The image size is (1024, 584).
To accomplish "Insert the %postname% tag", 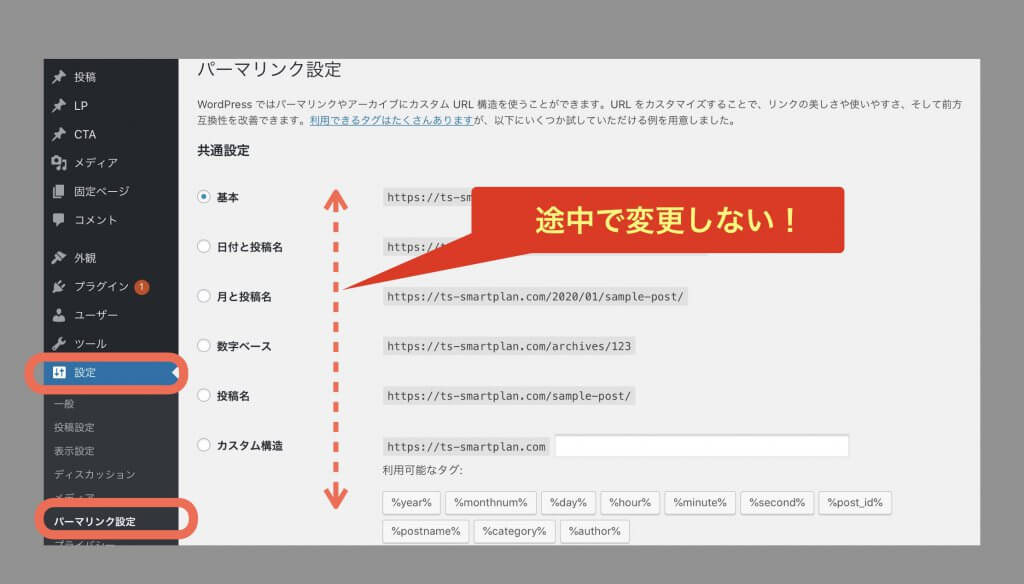I will click(x=426, y=532).
